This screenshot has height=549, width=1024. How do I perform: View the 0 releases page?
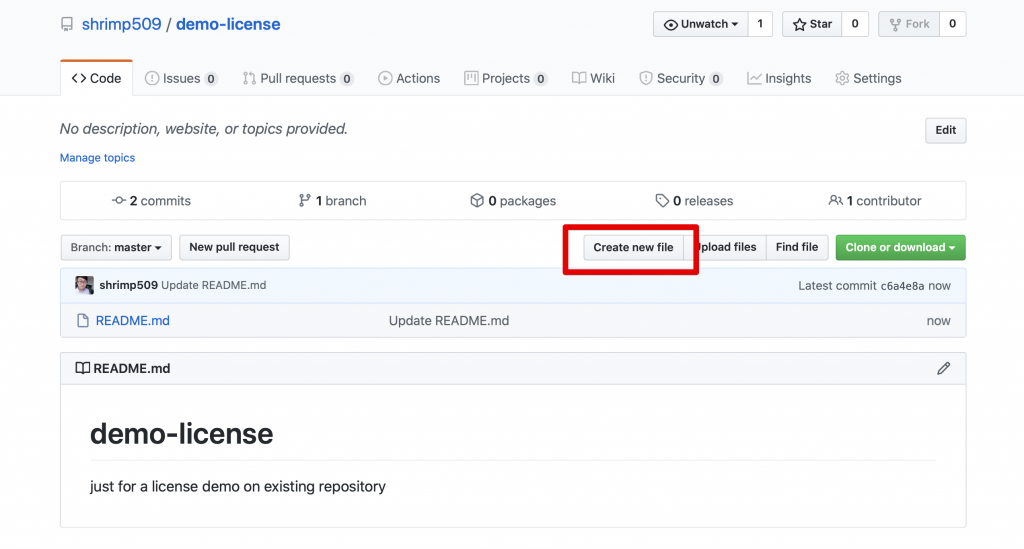click(x=694, y=201)
